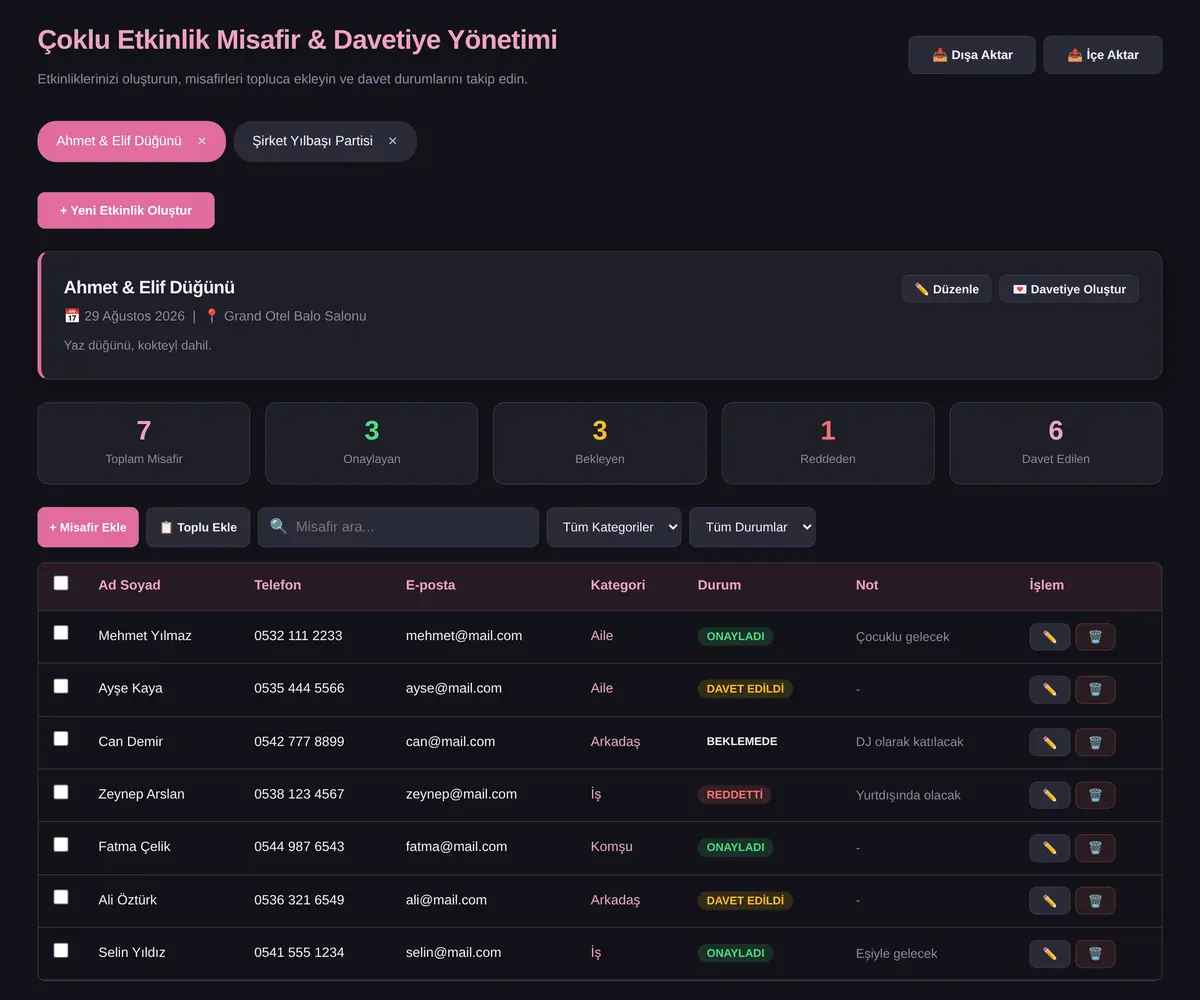Delete Ayşe Kaya using trash icon
The image size is (1200, 1000).
(1095, 690)
